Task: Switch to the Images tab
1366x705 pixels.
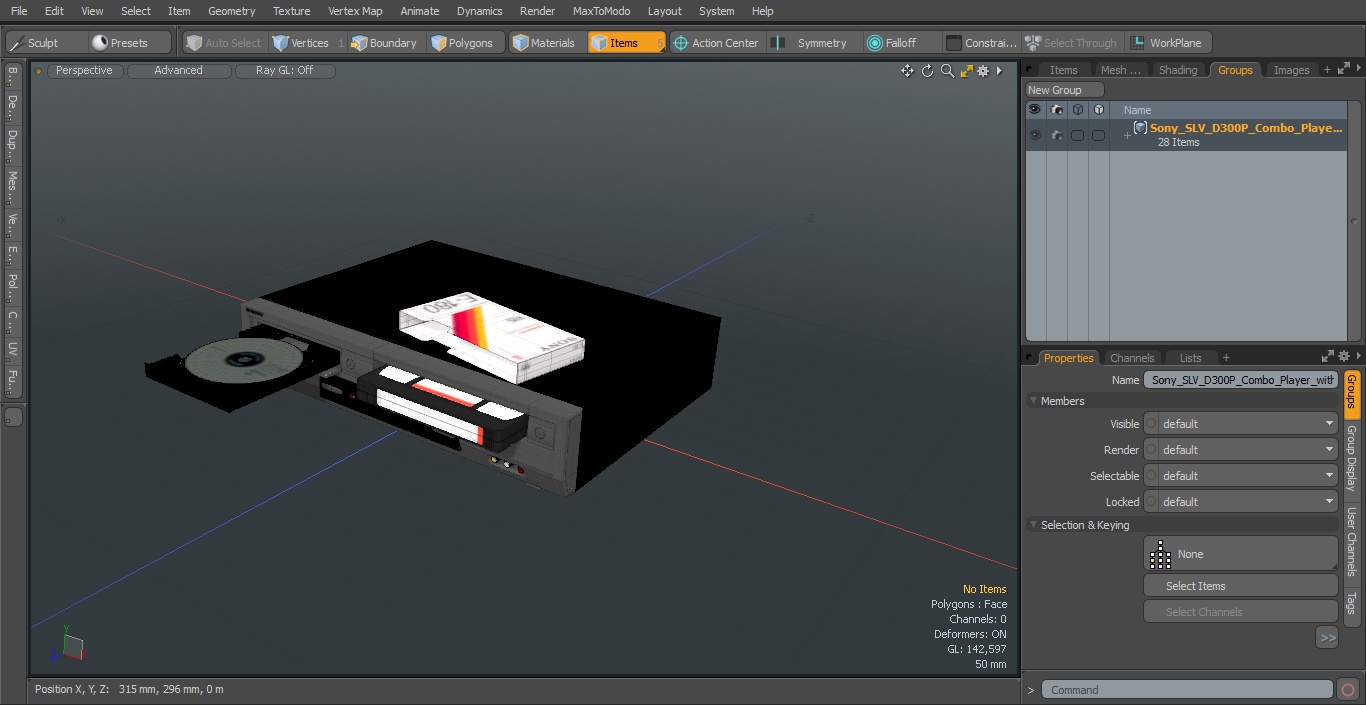Action: pyautogui.click(x=1291, y=70)
